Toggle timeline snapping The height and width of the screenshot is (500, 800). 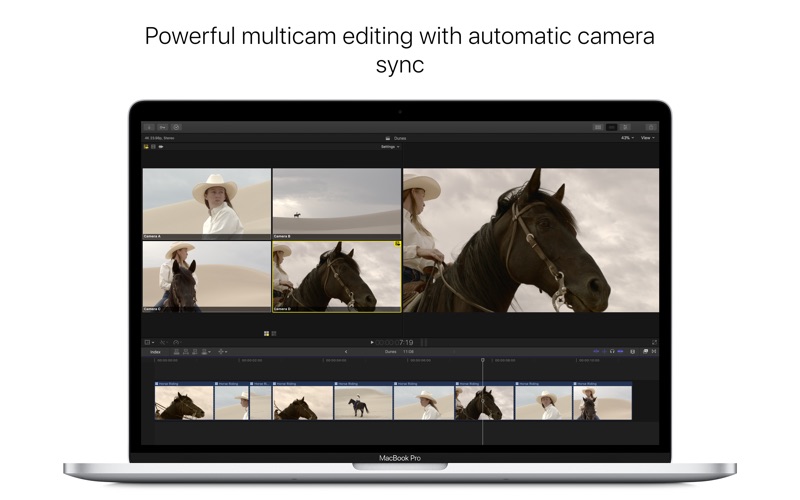tap(620, 352)
